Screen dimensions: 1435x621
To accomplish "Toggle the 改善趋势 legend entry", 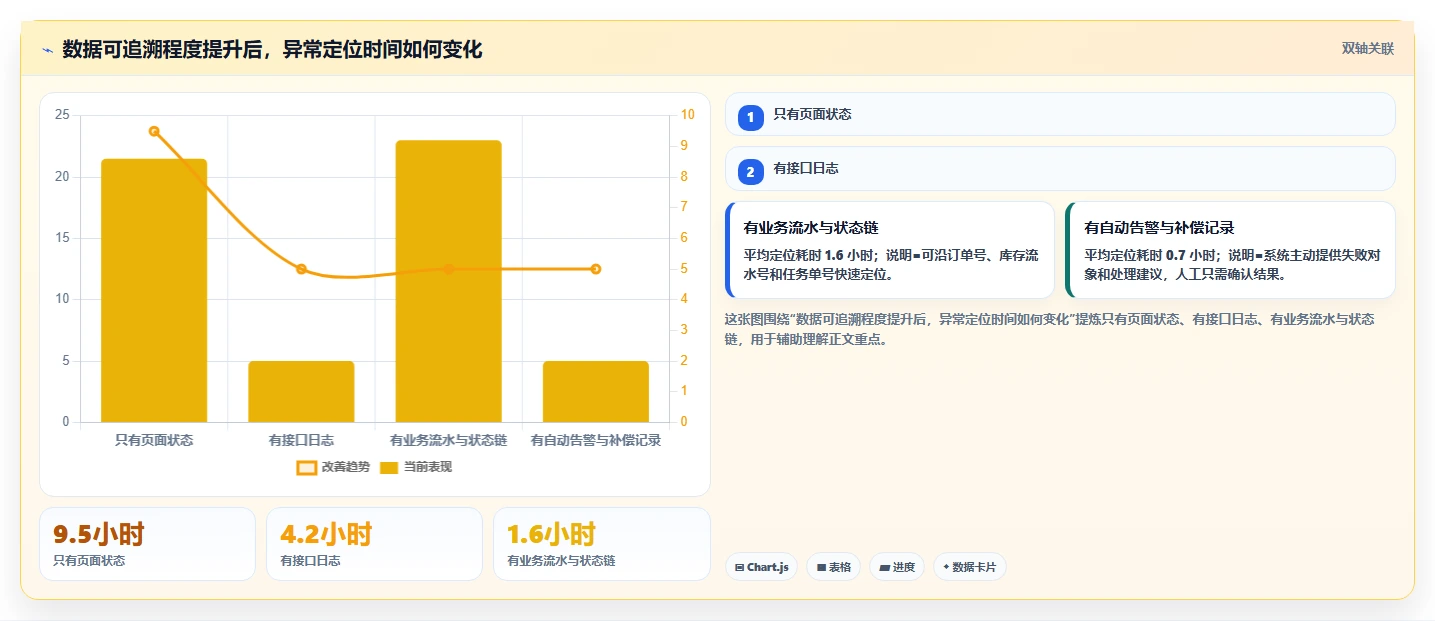I will tap(333, 467).
